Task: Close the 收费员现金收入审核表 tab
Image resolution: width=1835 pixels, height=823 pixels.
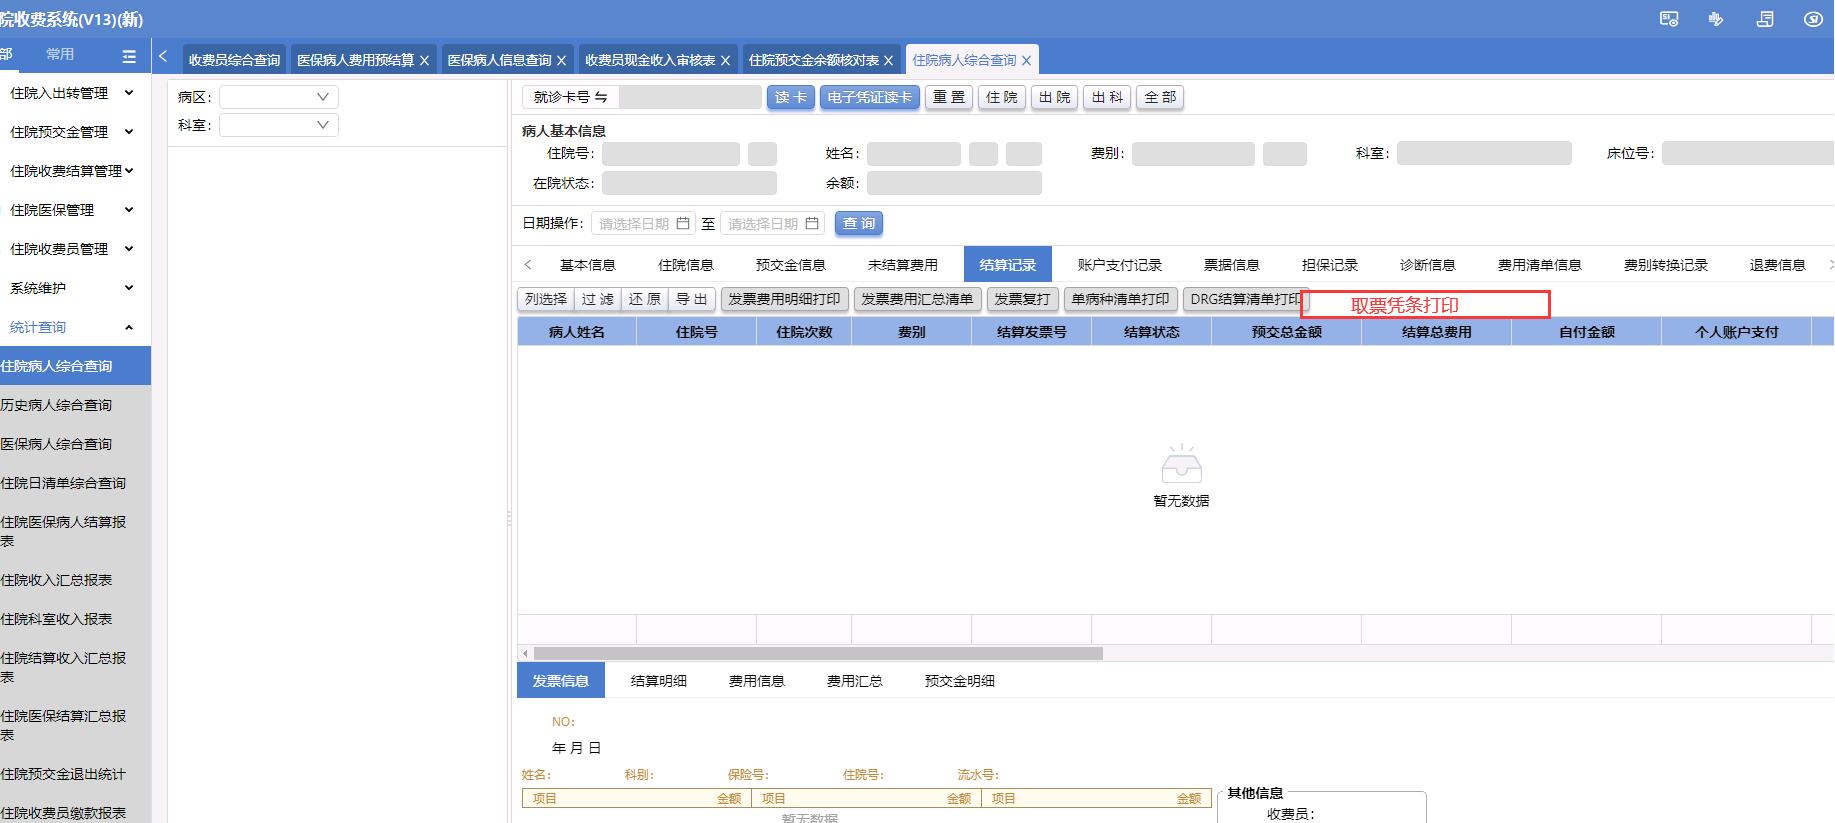Action: (x=725, y=61)
